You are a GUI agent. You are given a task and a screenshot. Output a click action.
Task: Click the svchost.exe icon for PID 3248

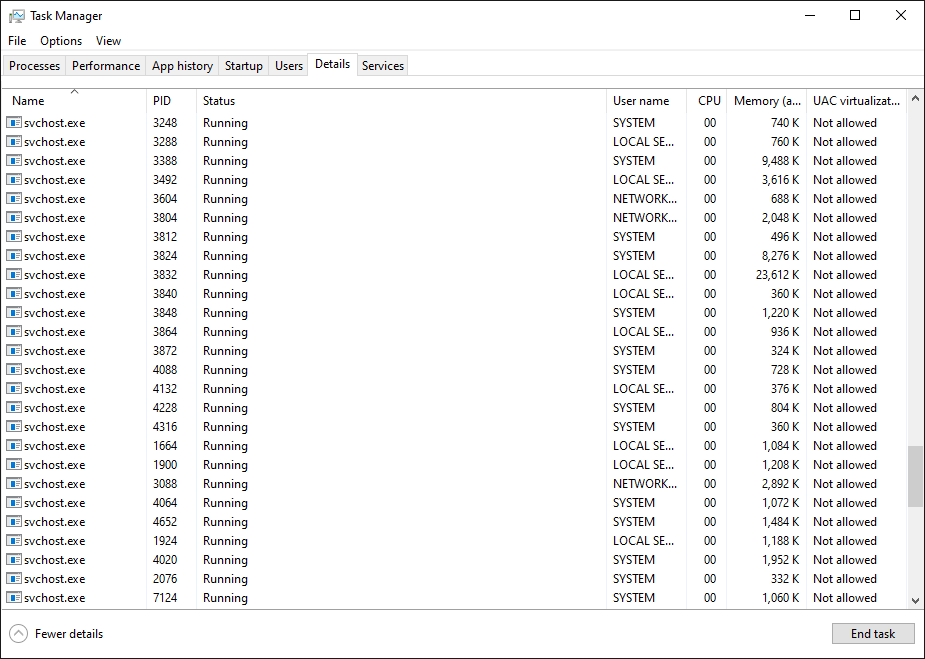14,123
